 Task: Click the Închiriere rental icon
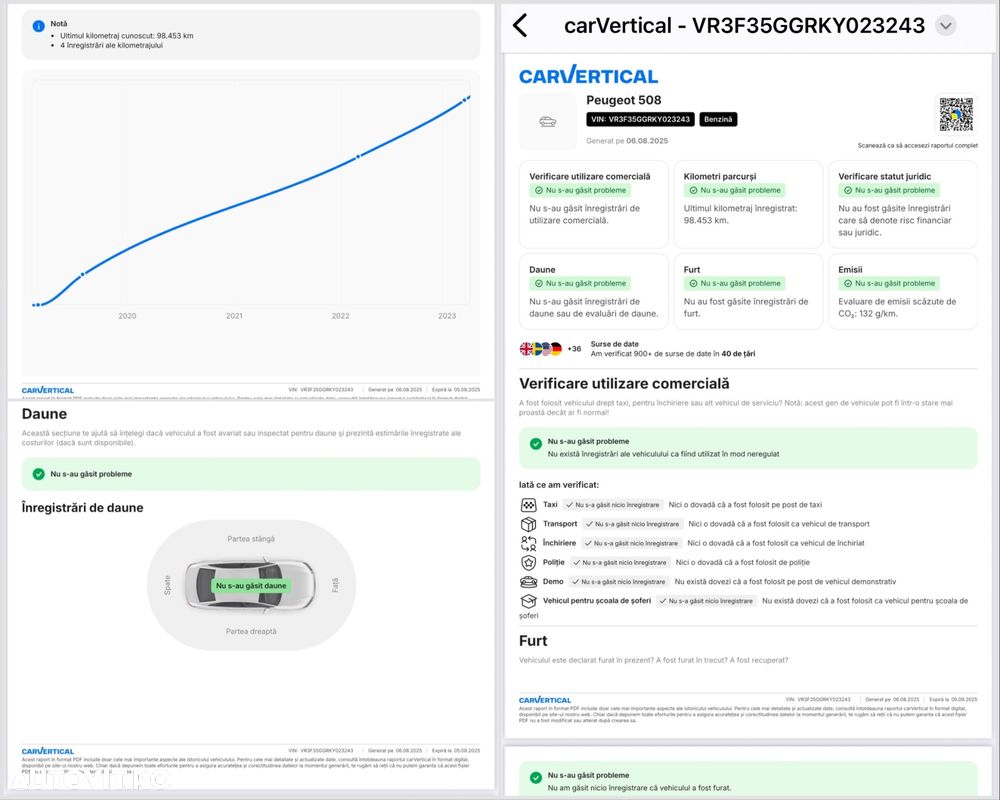click(528, 544)
